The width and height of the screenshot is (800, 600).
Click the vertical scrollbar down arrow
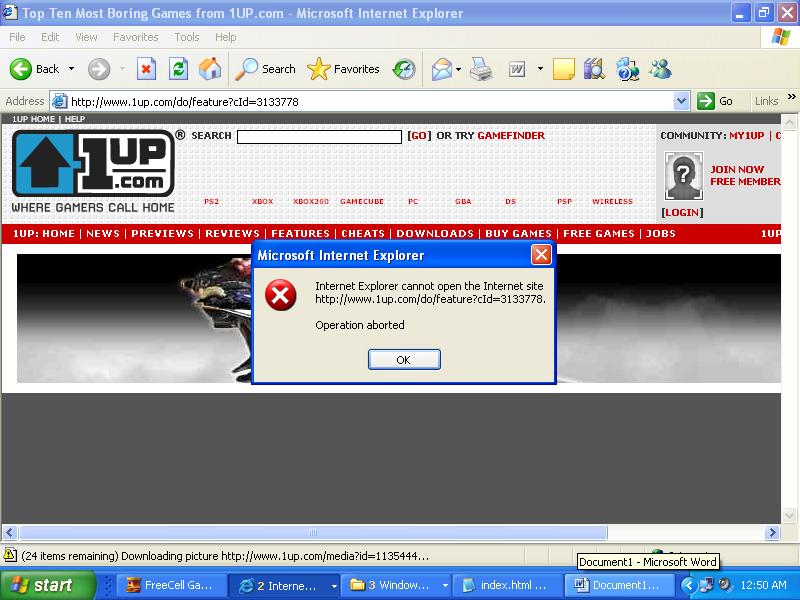[x=789, y=515]
